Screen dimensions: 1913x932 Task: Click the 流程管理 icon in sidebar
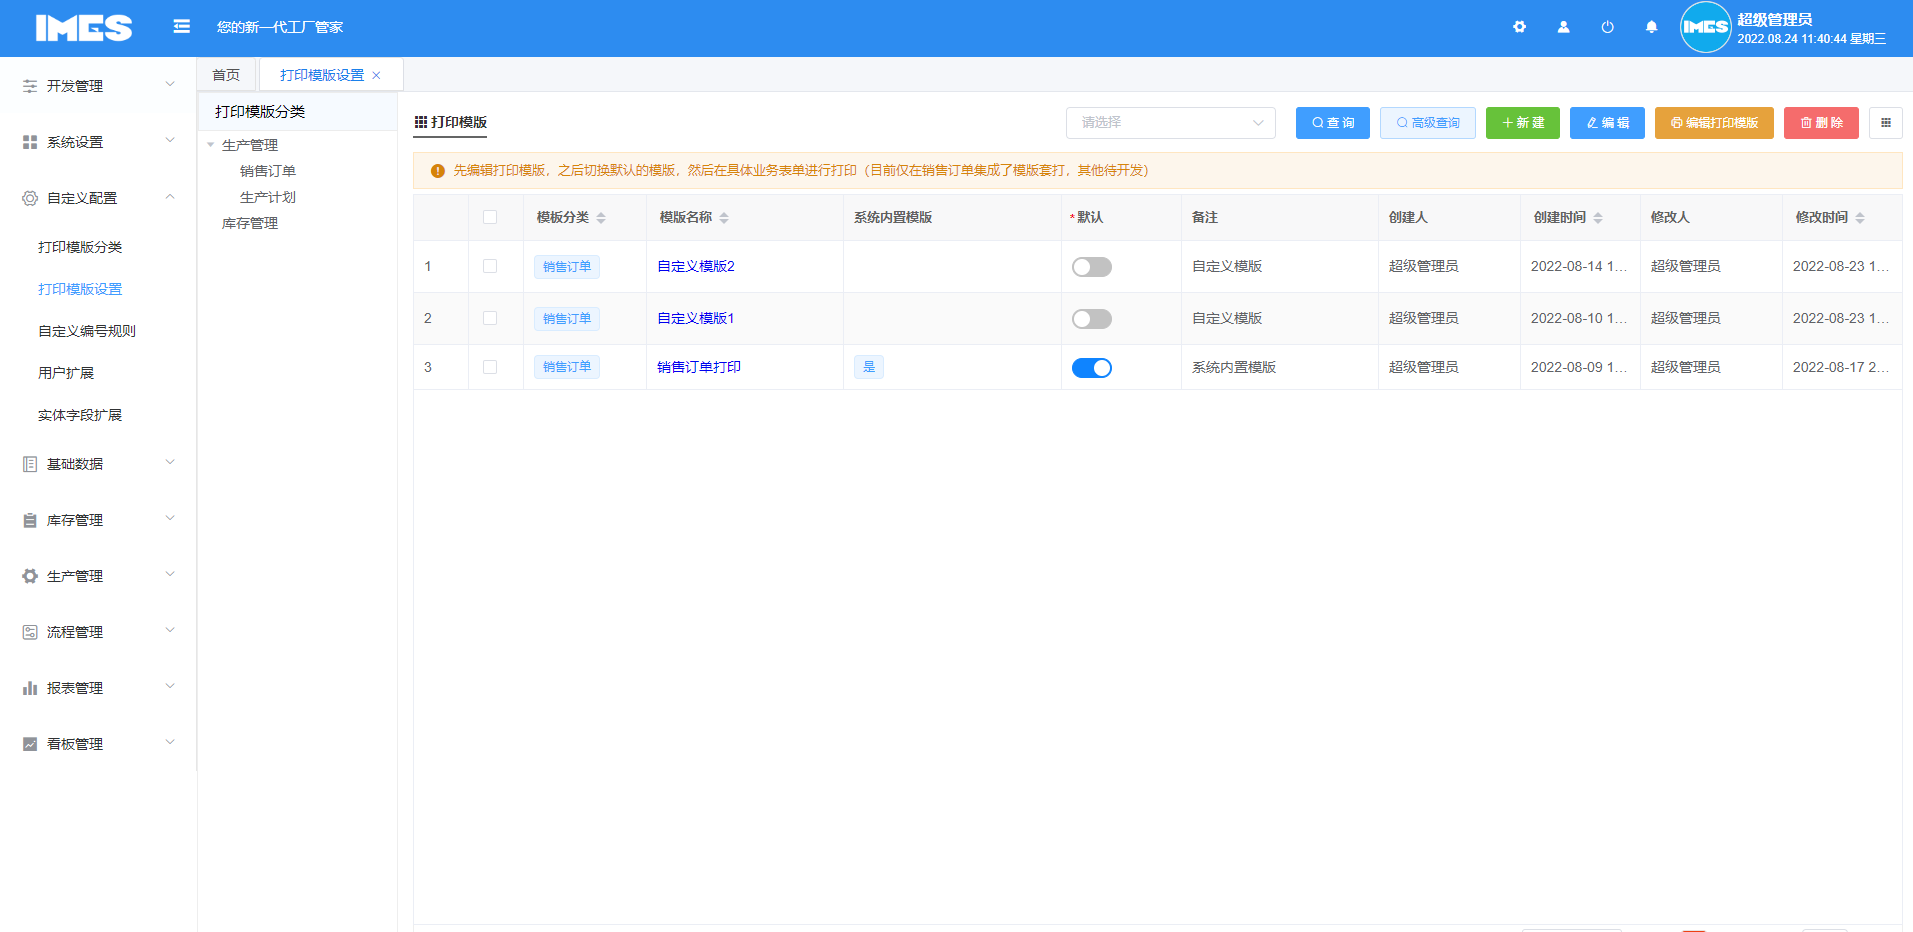click(x=30, y=632)
